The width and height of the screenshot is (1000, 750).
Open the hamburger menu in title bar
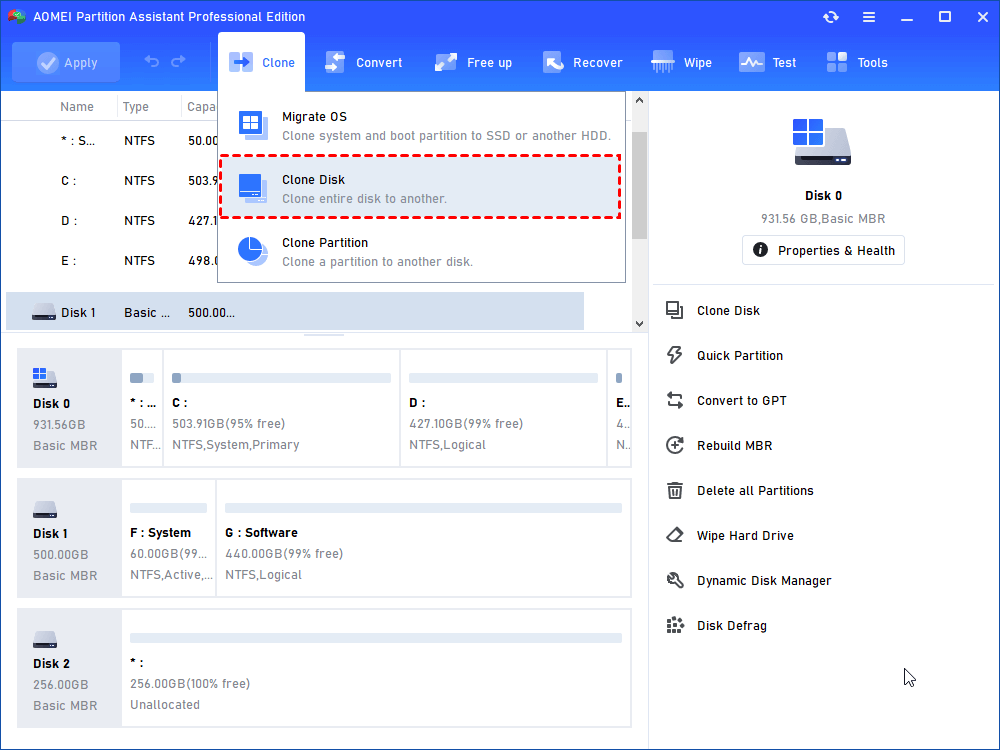pos(869,17)
